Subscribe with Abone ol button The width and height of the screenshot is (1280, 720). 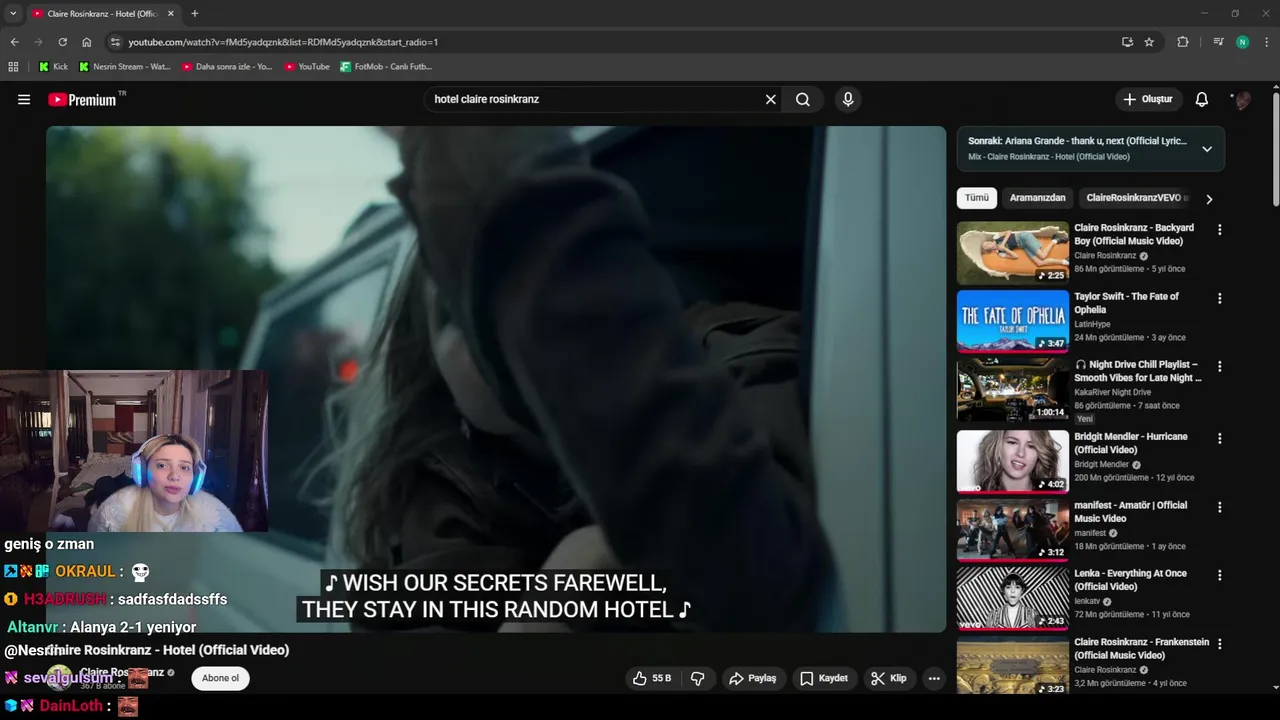pos(220,678)
